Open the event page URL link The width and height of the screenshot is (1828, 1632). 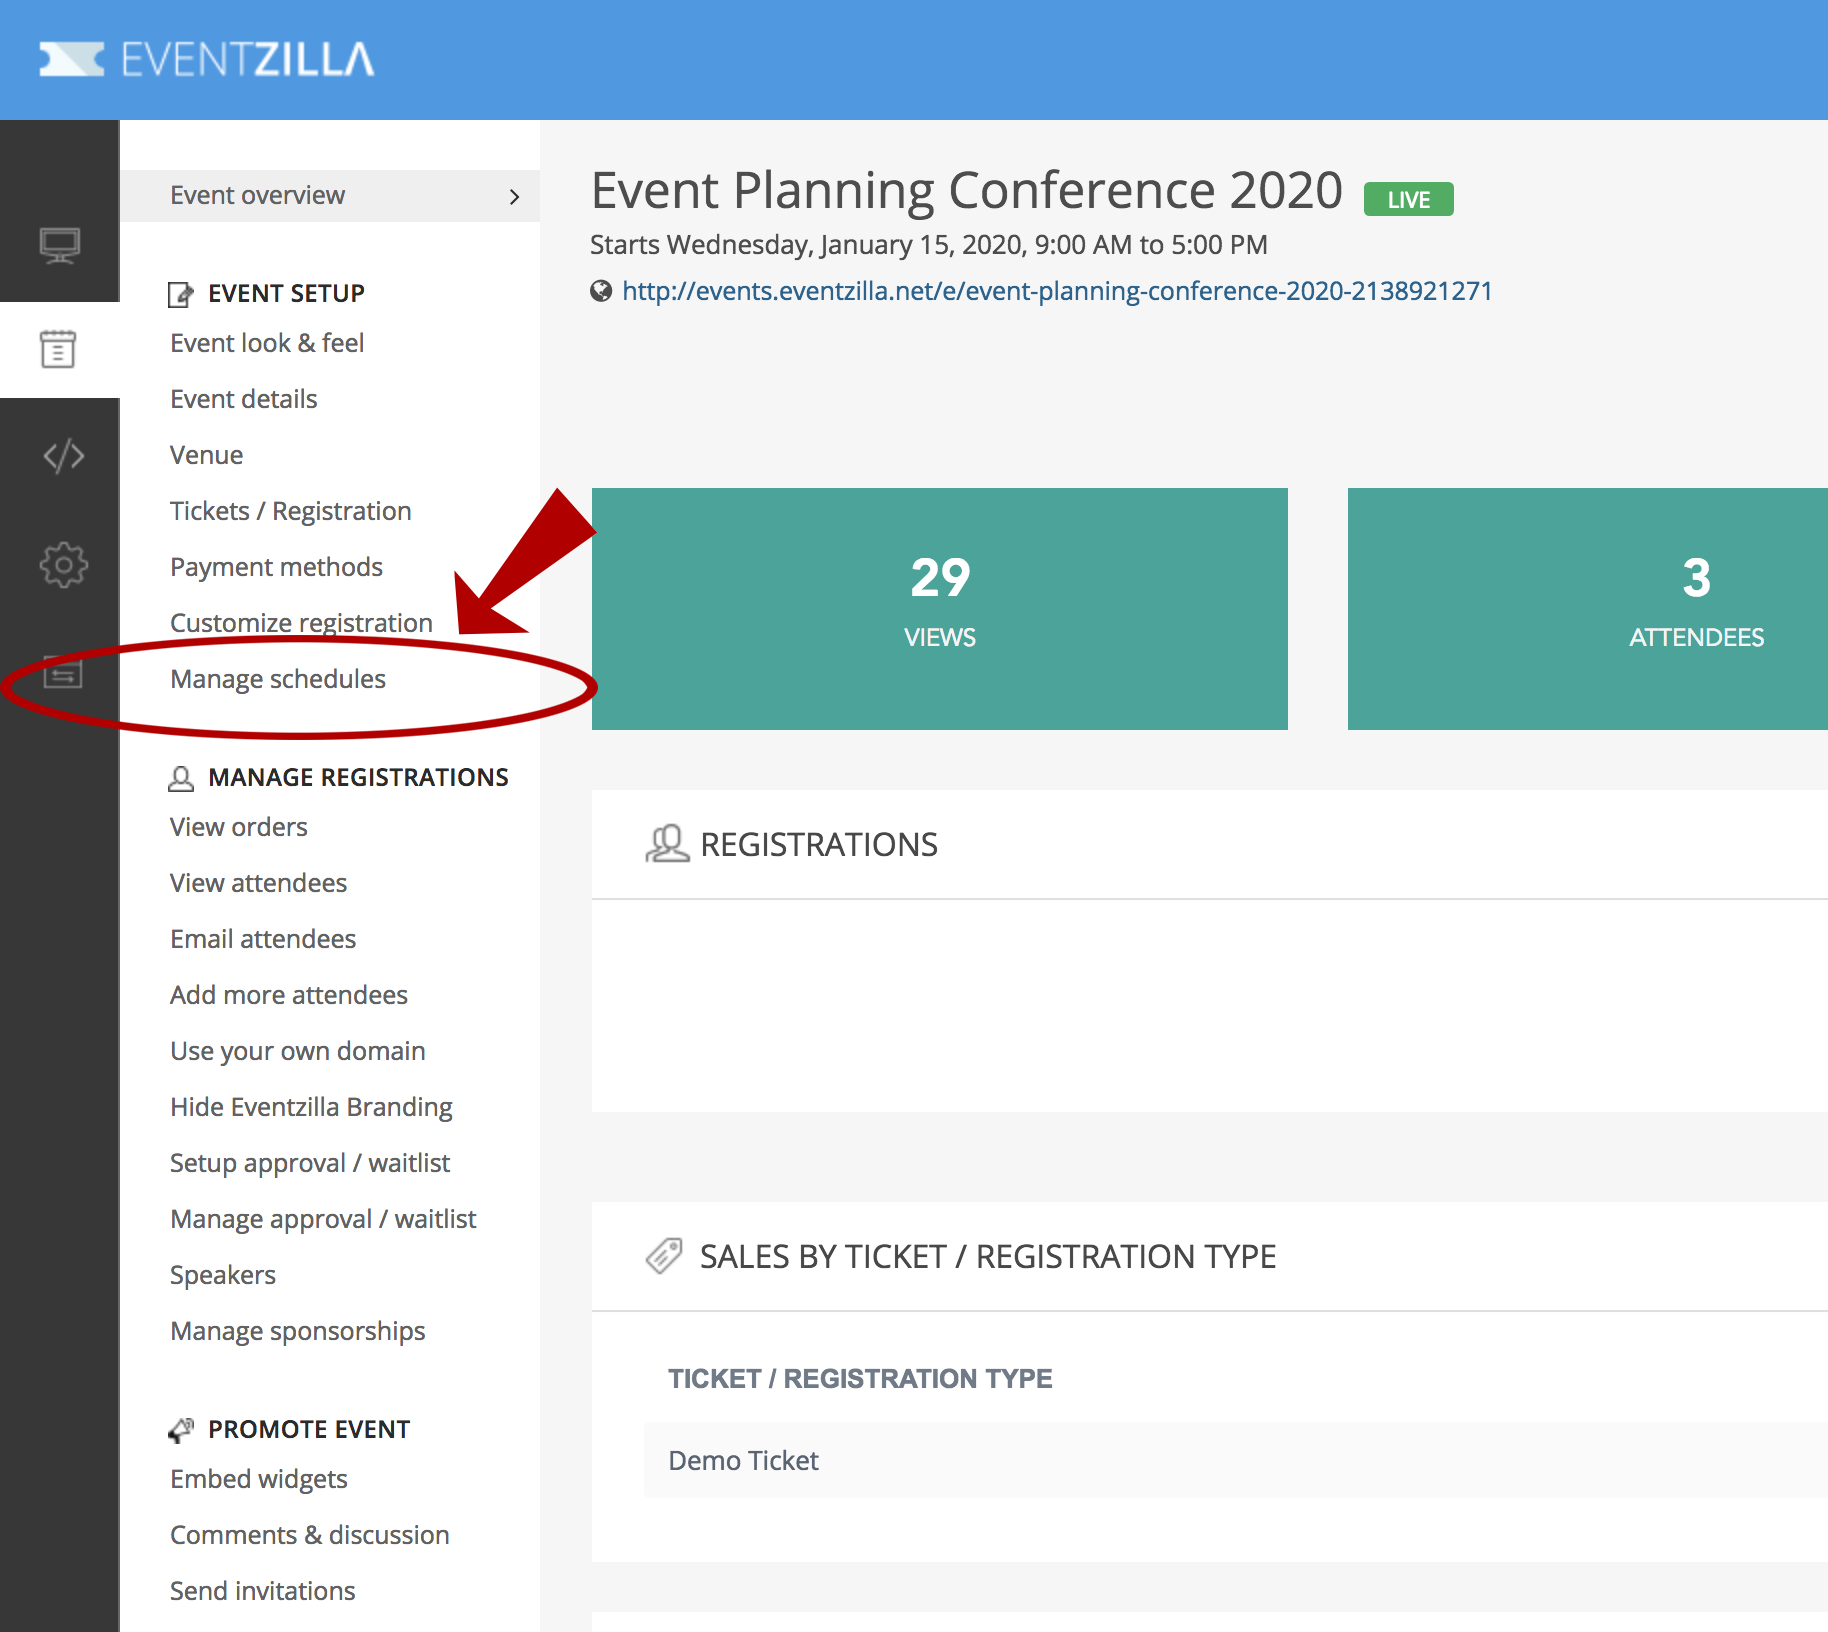(x=1056, y=291)
